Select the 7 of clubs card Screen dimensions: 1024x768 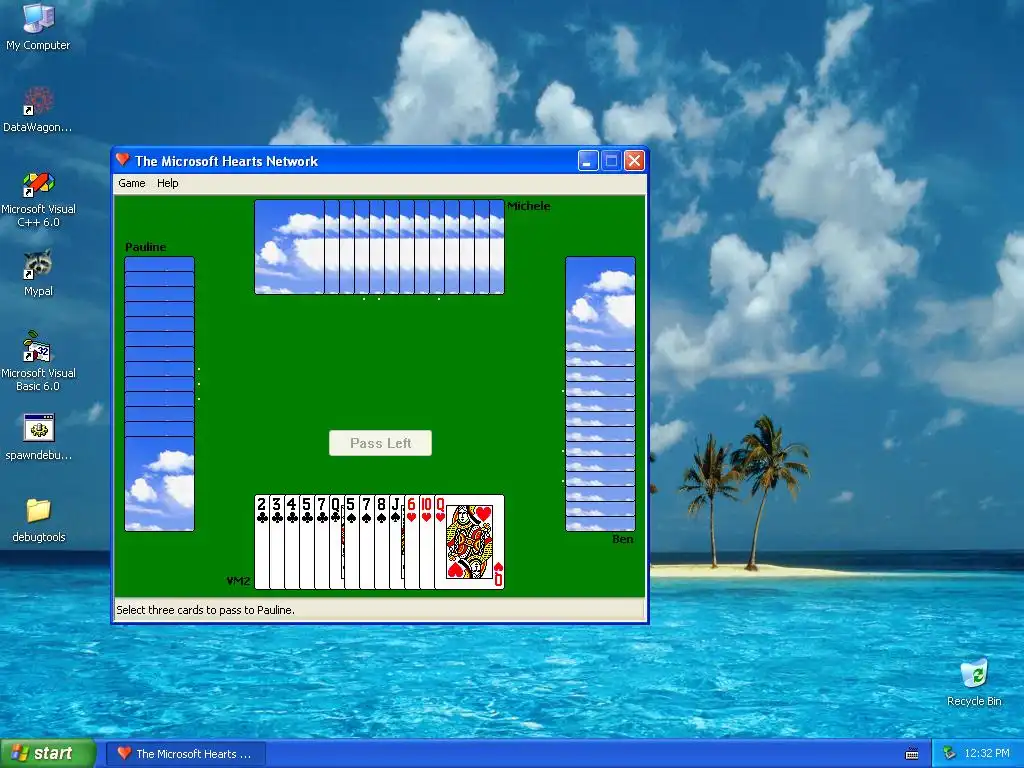322,542
